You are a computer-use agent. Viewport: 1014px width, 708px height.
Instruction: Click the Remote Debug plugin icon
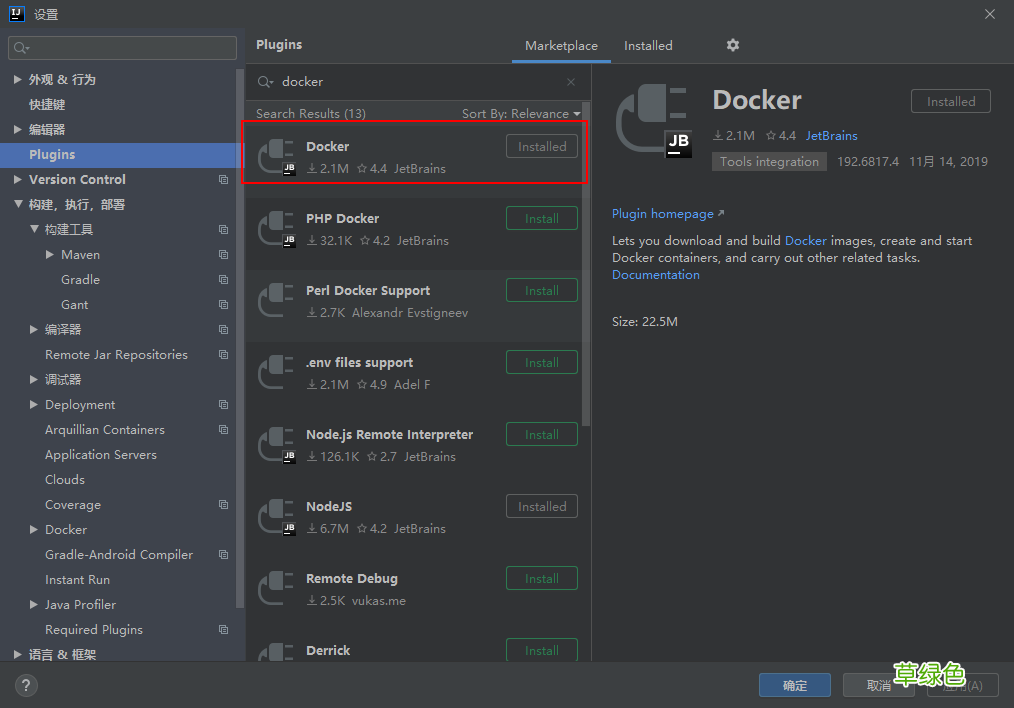coord(276,589)
